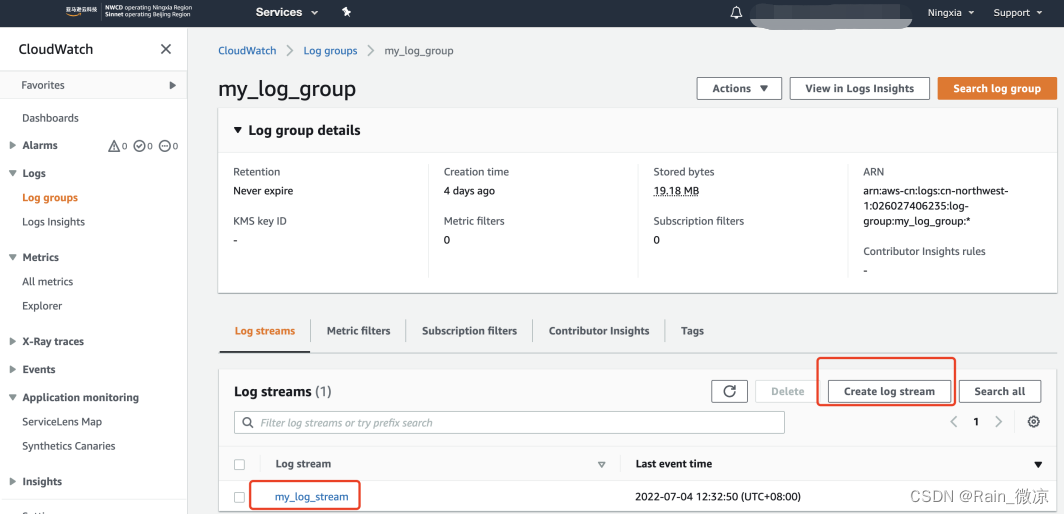
Task: Go to next page of log streams
Action: pyautogui.click(x=998, y=422)
